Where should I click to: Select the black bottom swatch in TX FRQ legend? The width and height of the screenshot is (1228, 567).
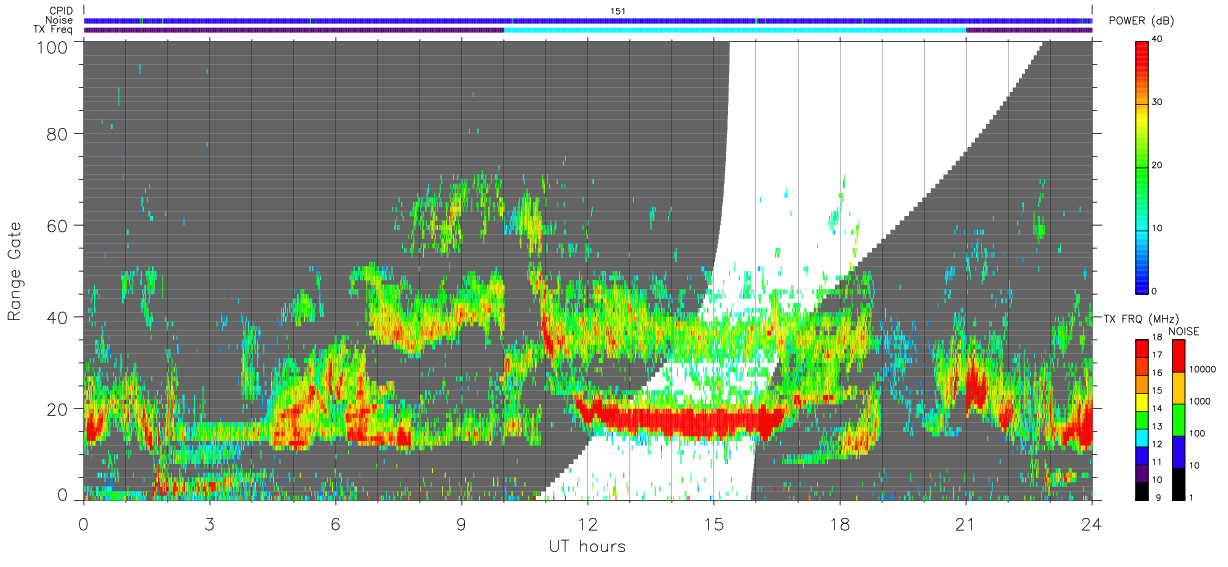(1142, 491)
